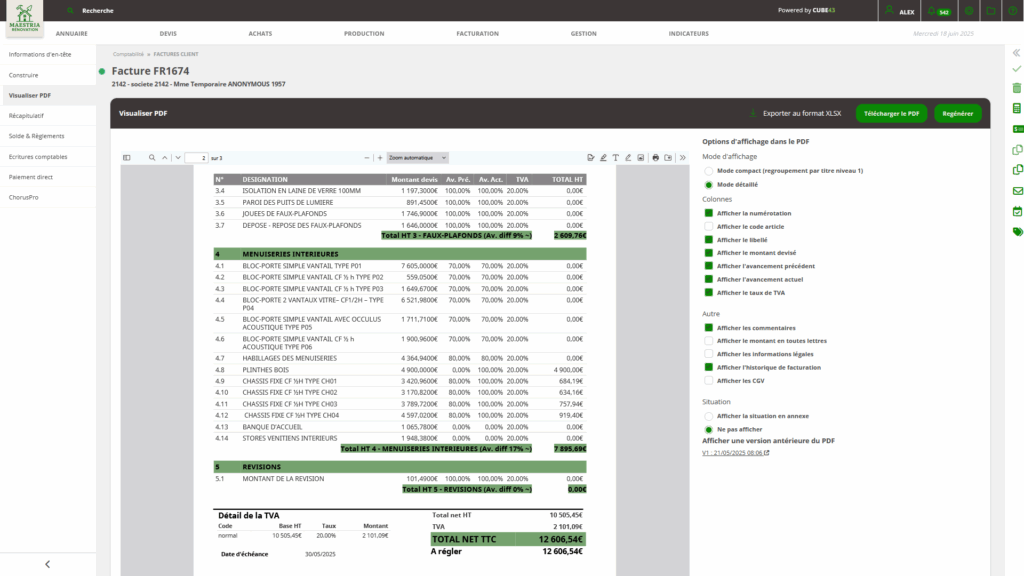Image resolution: width=1024 pixels, height=576 pixels.
Task: Open previous version V1 link
Action: [x=735, y=453]
